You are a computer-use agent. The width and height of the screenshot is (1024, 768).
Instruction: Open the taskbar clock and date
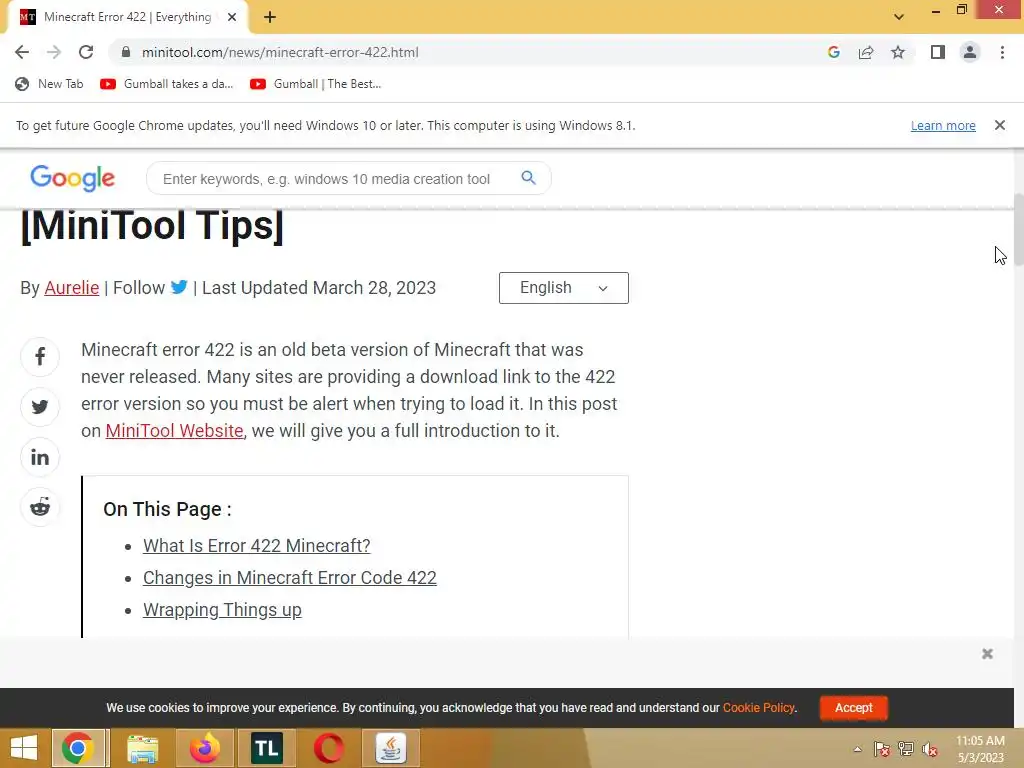pyautogui.click(x=980, y=749)
